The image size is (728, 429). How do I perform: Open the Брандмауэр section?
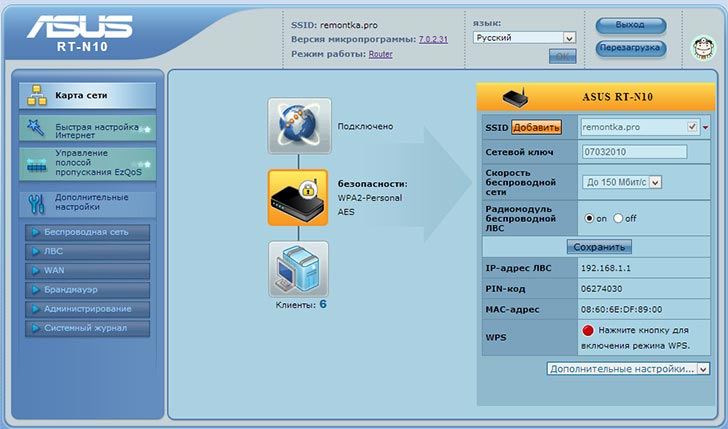88,290
